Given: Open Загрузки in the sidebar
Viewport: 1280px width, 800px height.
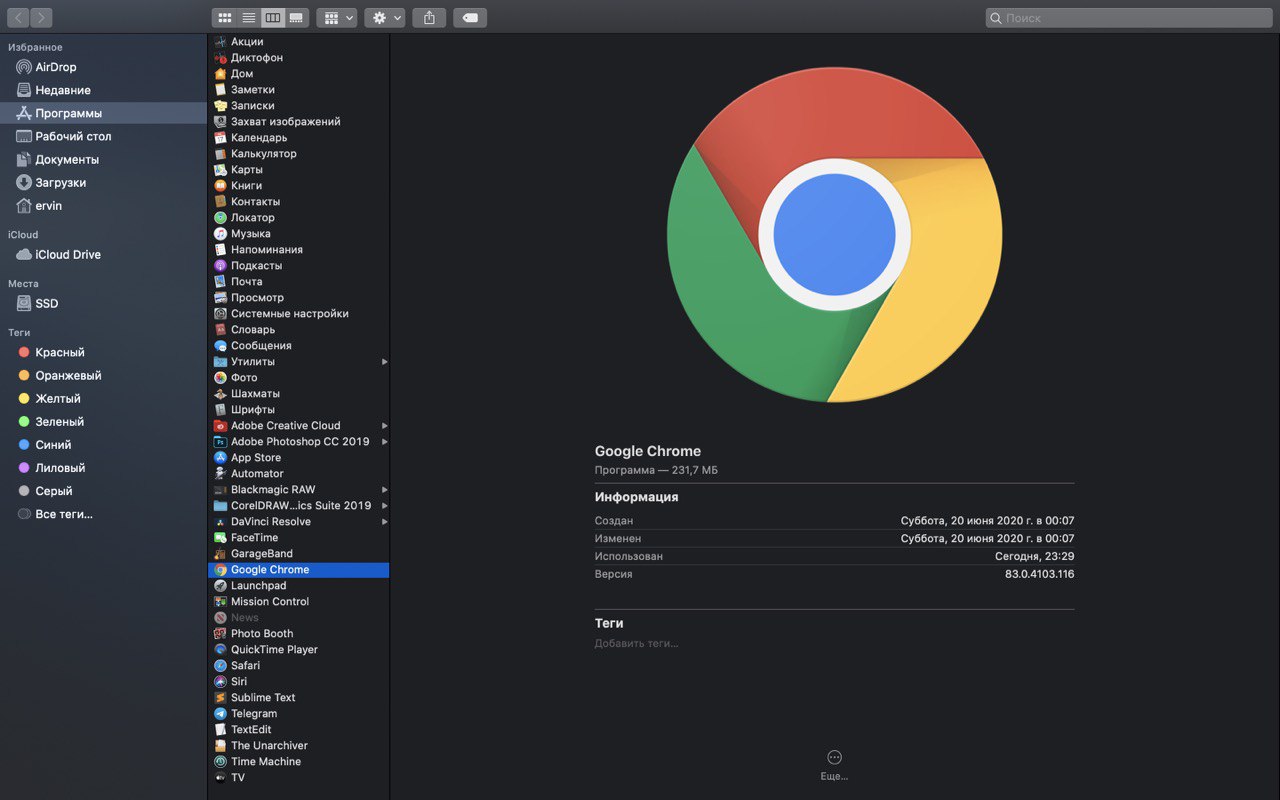Looking at the screenshot, I should coord(103,182).
